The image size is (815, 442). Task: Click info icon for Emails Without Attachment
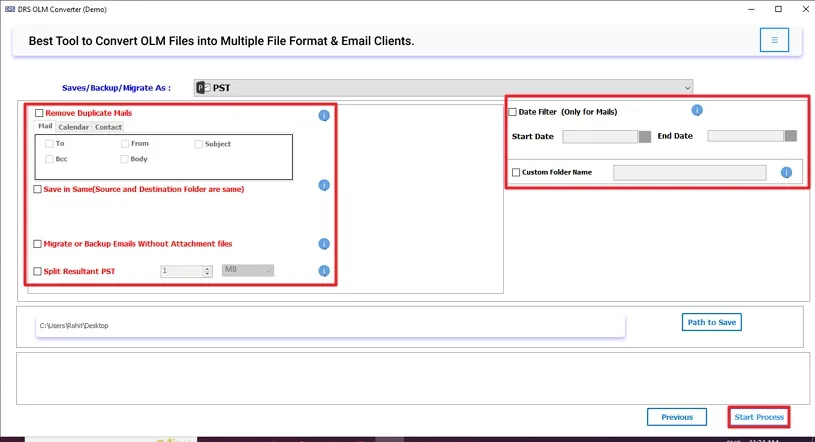pyautogui.click(x=324, y=244)
